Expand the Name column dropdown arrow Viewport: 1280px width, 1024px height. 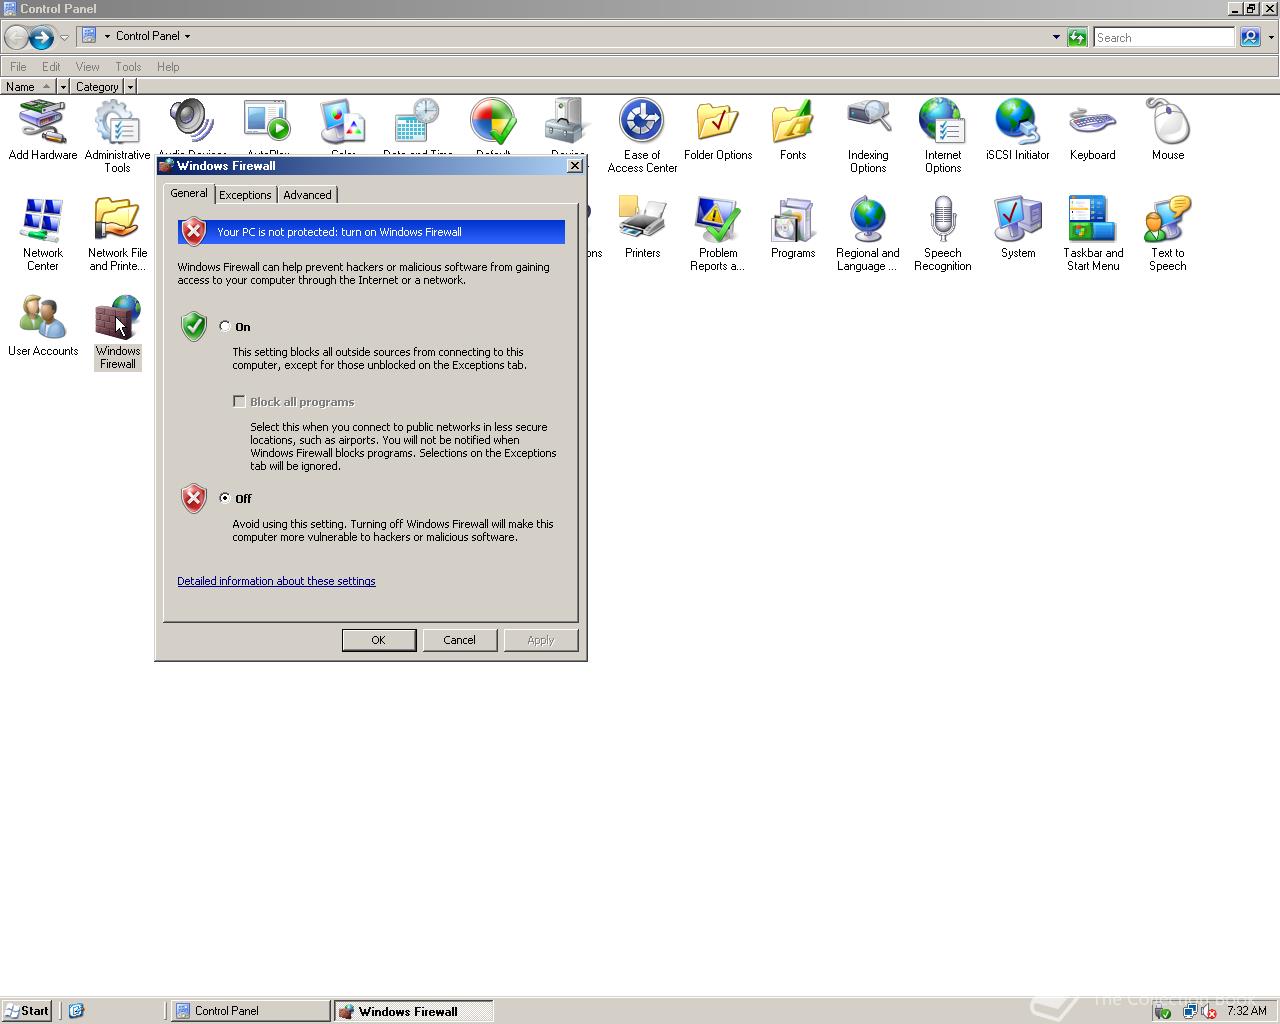(x=63, y=87)
